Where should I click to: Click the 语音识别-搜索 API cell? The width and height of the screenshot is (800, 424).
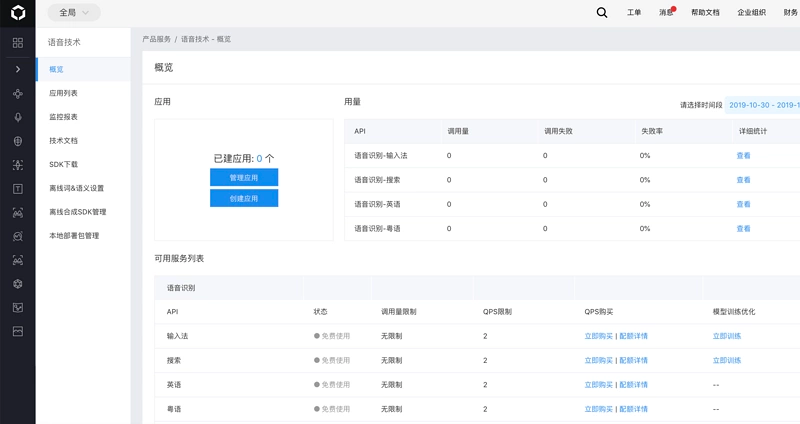pyautogui.click(x=377, y=180)
